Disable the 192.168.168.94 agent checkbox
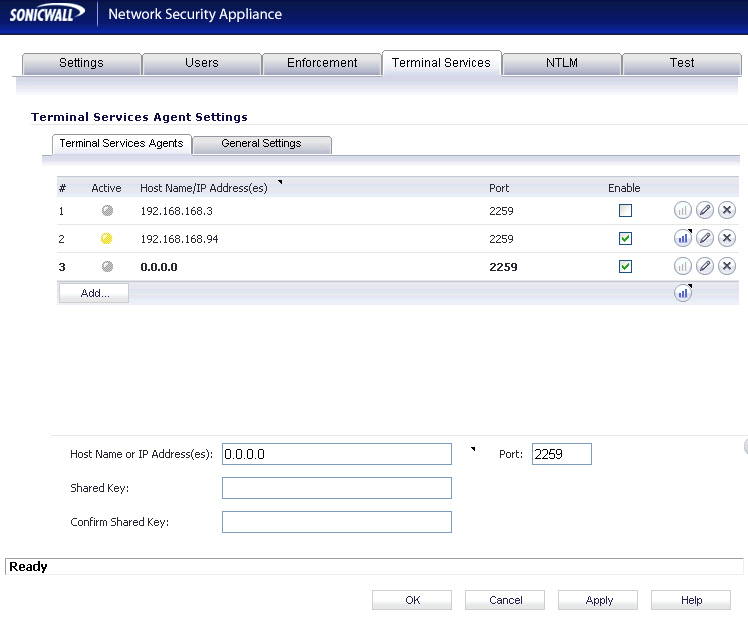748x618 pixels. pyautogui.click(x=625, y=239)
